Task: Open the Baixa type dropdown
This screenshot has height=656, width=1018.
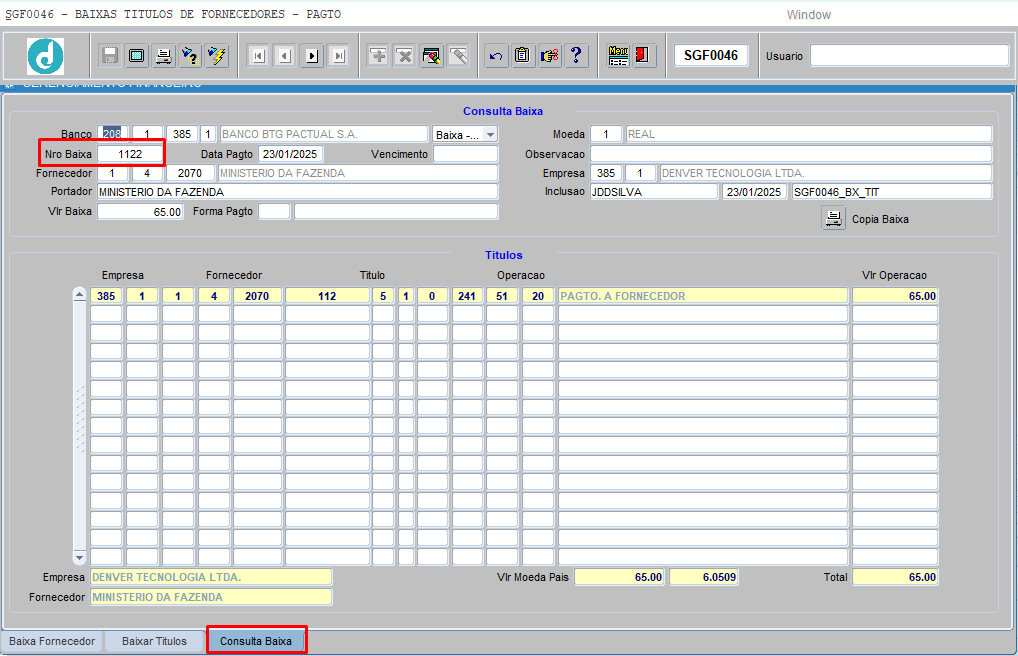Action: [x=491, y=134]
